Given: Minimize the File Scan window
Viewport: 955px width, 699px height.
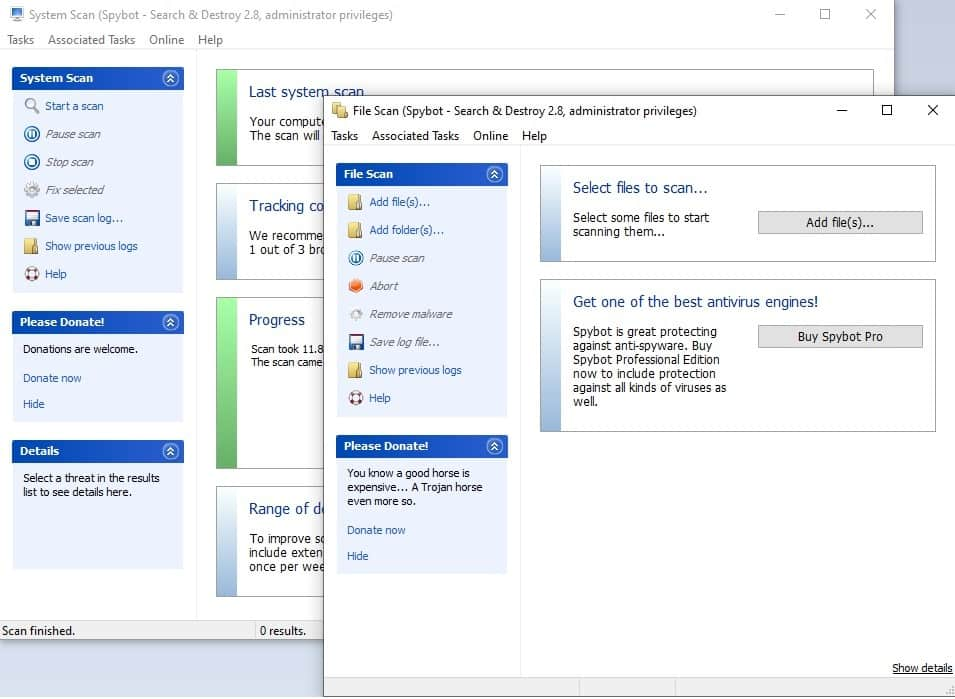Looking at the screenshot, I should [x=842, y=110].
